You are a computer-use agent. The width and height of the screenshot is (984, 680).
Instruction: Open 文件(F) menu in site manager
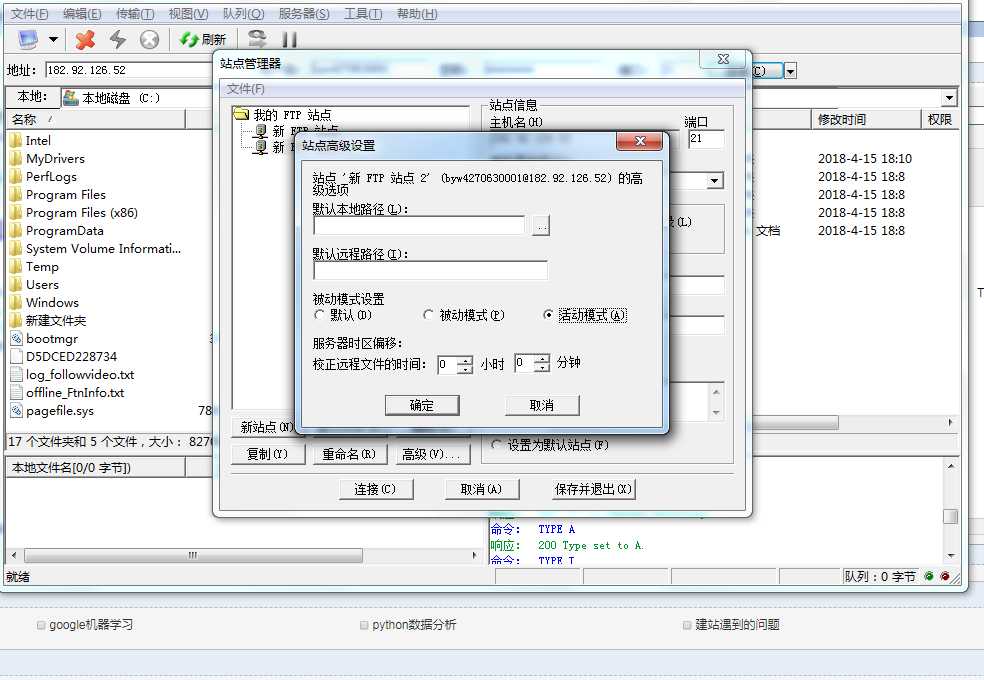tap(245, 89)
